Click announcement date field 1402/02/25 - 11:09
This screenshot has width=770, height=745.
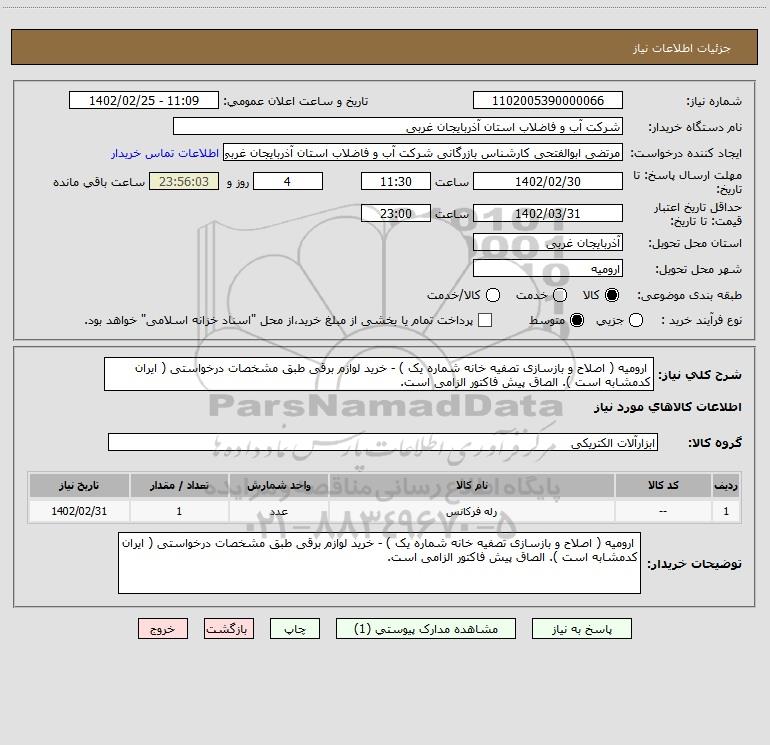[x=144, y=101]
